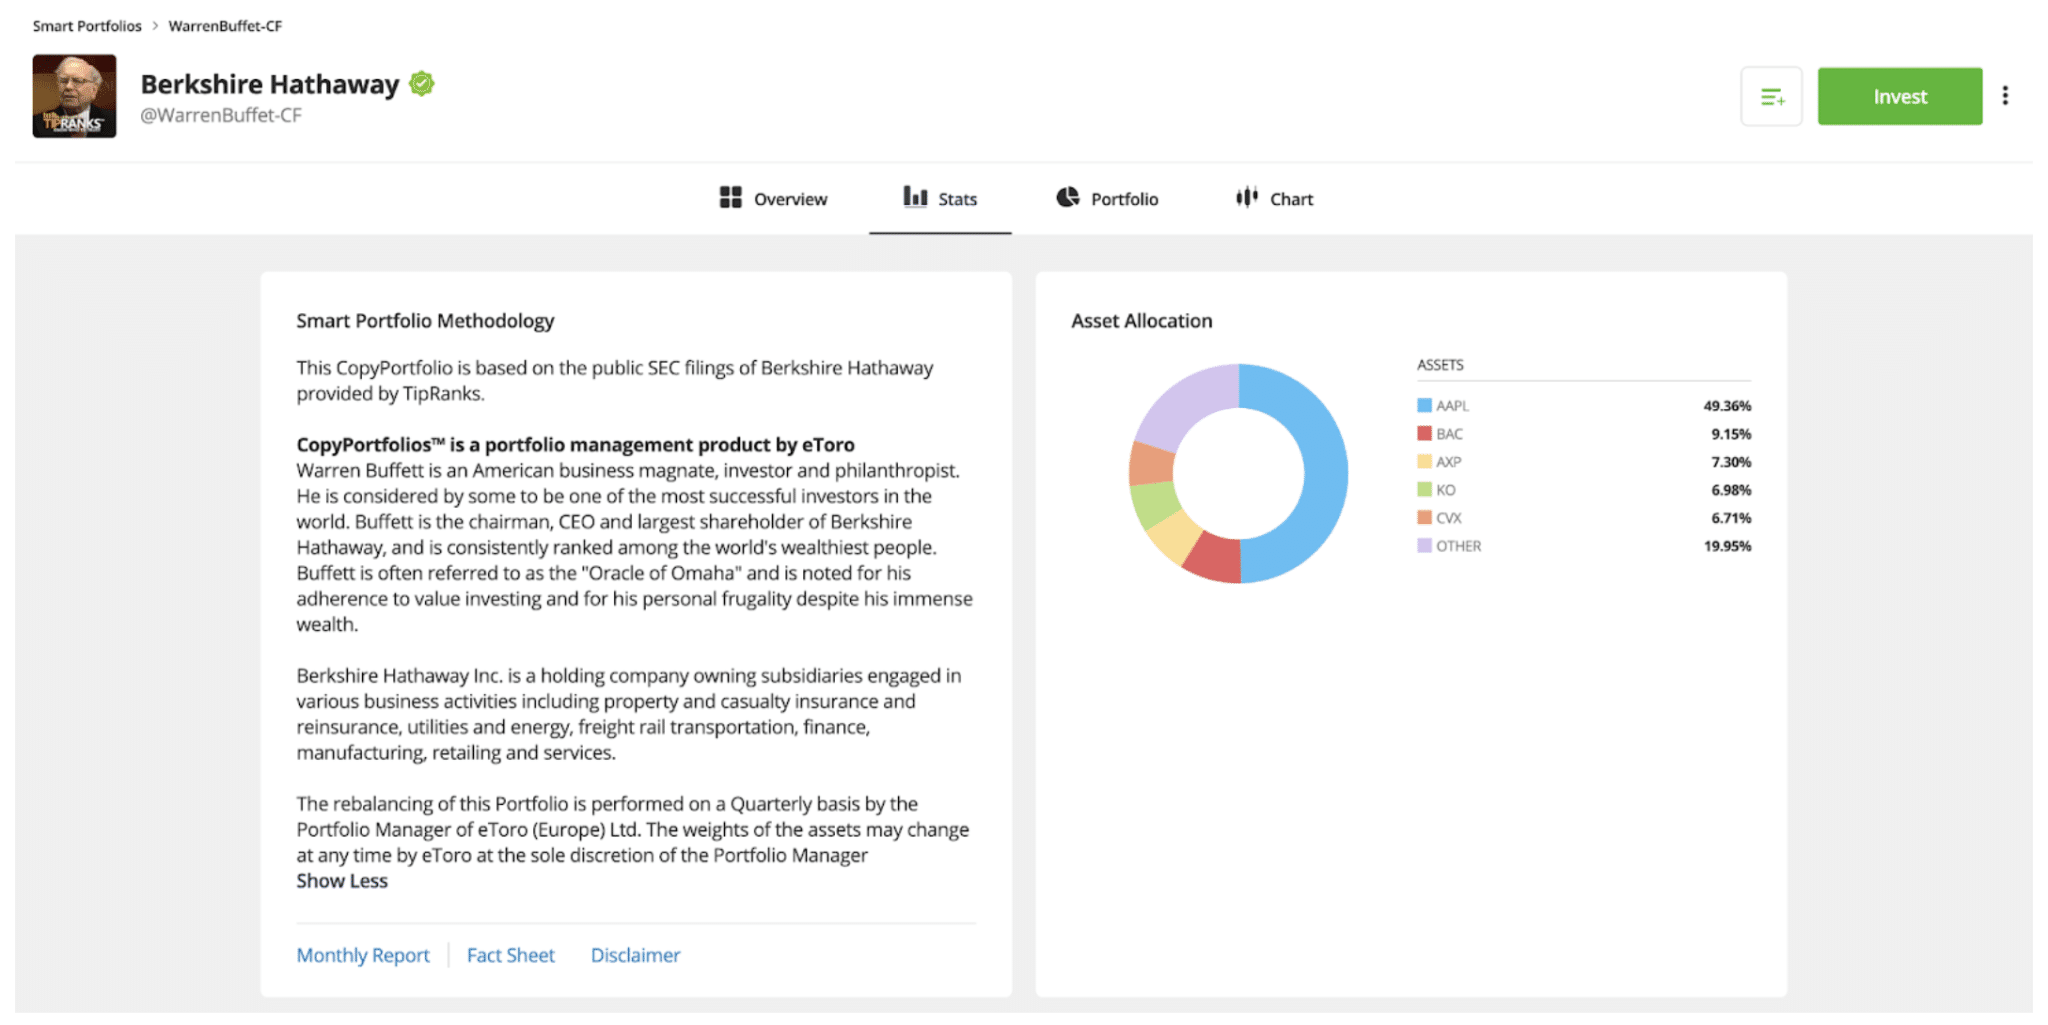Click the CVX orange color swatch

click(1424, 517)
